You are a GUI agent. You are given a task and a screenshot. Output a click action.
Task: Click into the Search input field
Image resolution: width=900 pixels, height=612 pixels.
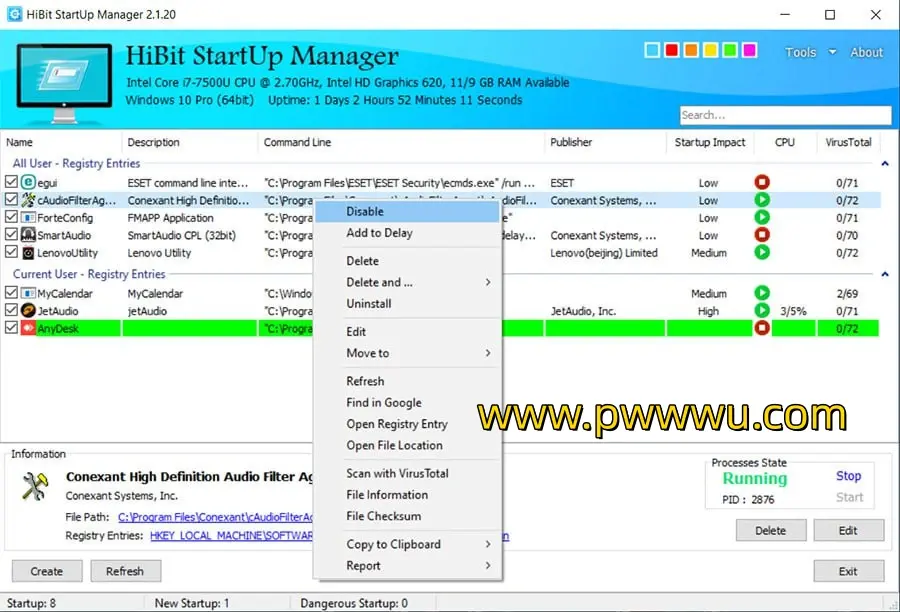(785, 115)
